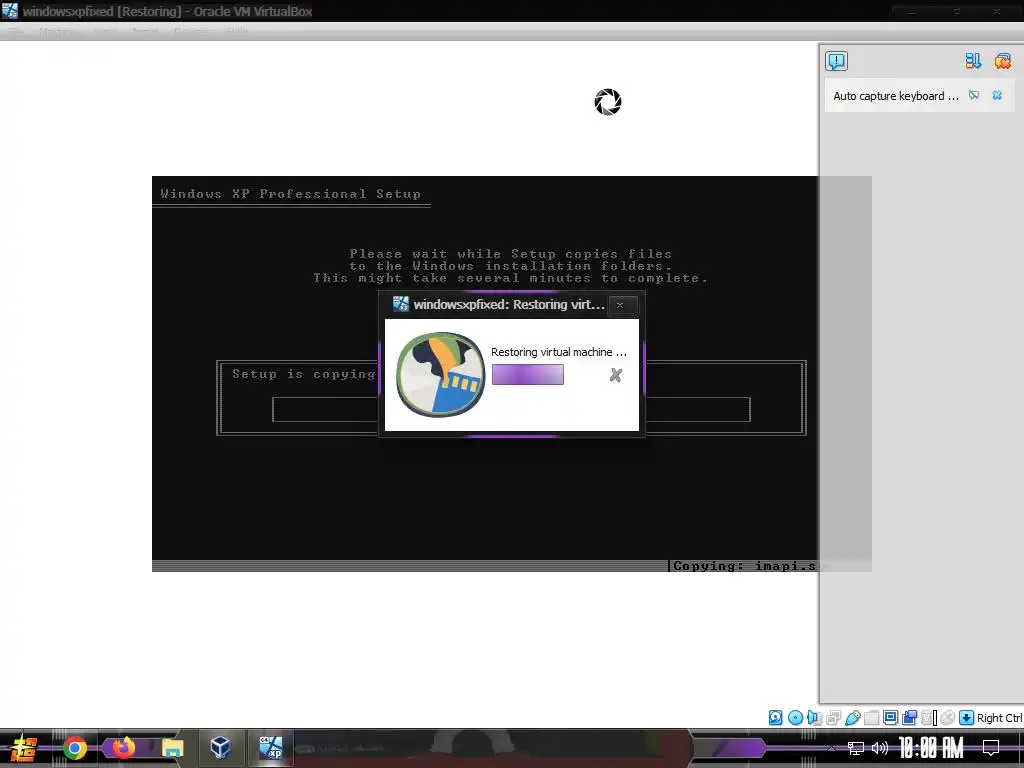The image size is (1024, 768).
Task: Open the VirtualBox notification center icon
Action: pyautogui.click(x=836, y=61)
